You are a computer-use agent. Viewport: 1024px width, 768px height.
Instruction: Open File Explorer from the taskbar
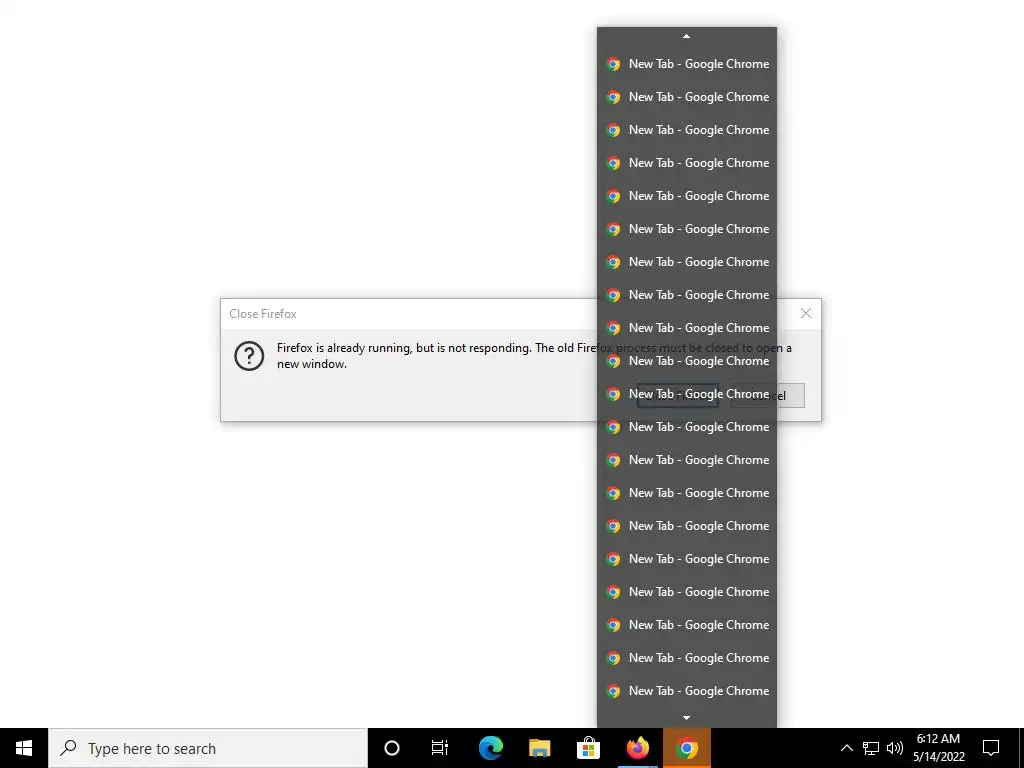(x=539, y=748)
